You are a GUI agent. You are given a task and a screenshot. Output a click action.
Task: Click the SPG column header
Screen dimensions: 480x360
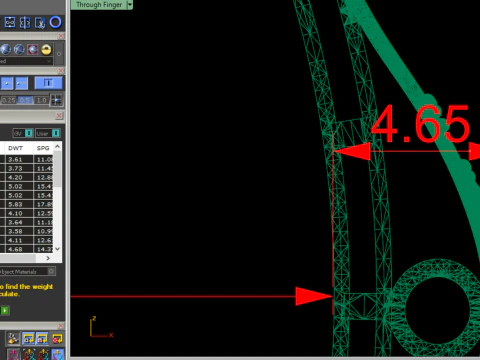pyautogui.click(x=43, y=148)
